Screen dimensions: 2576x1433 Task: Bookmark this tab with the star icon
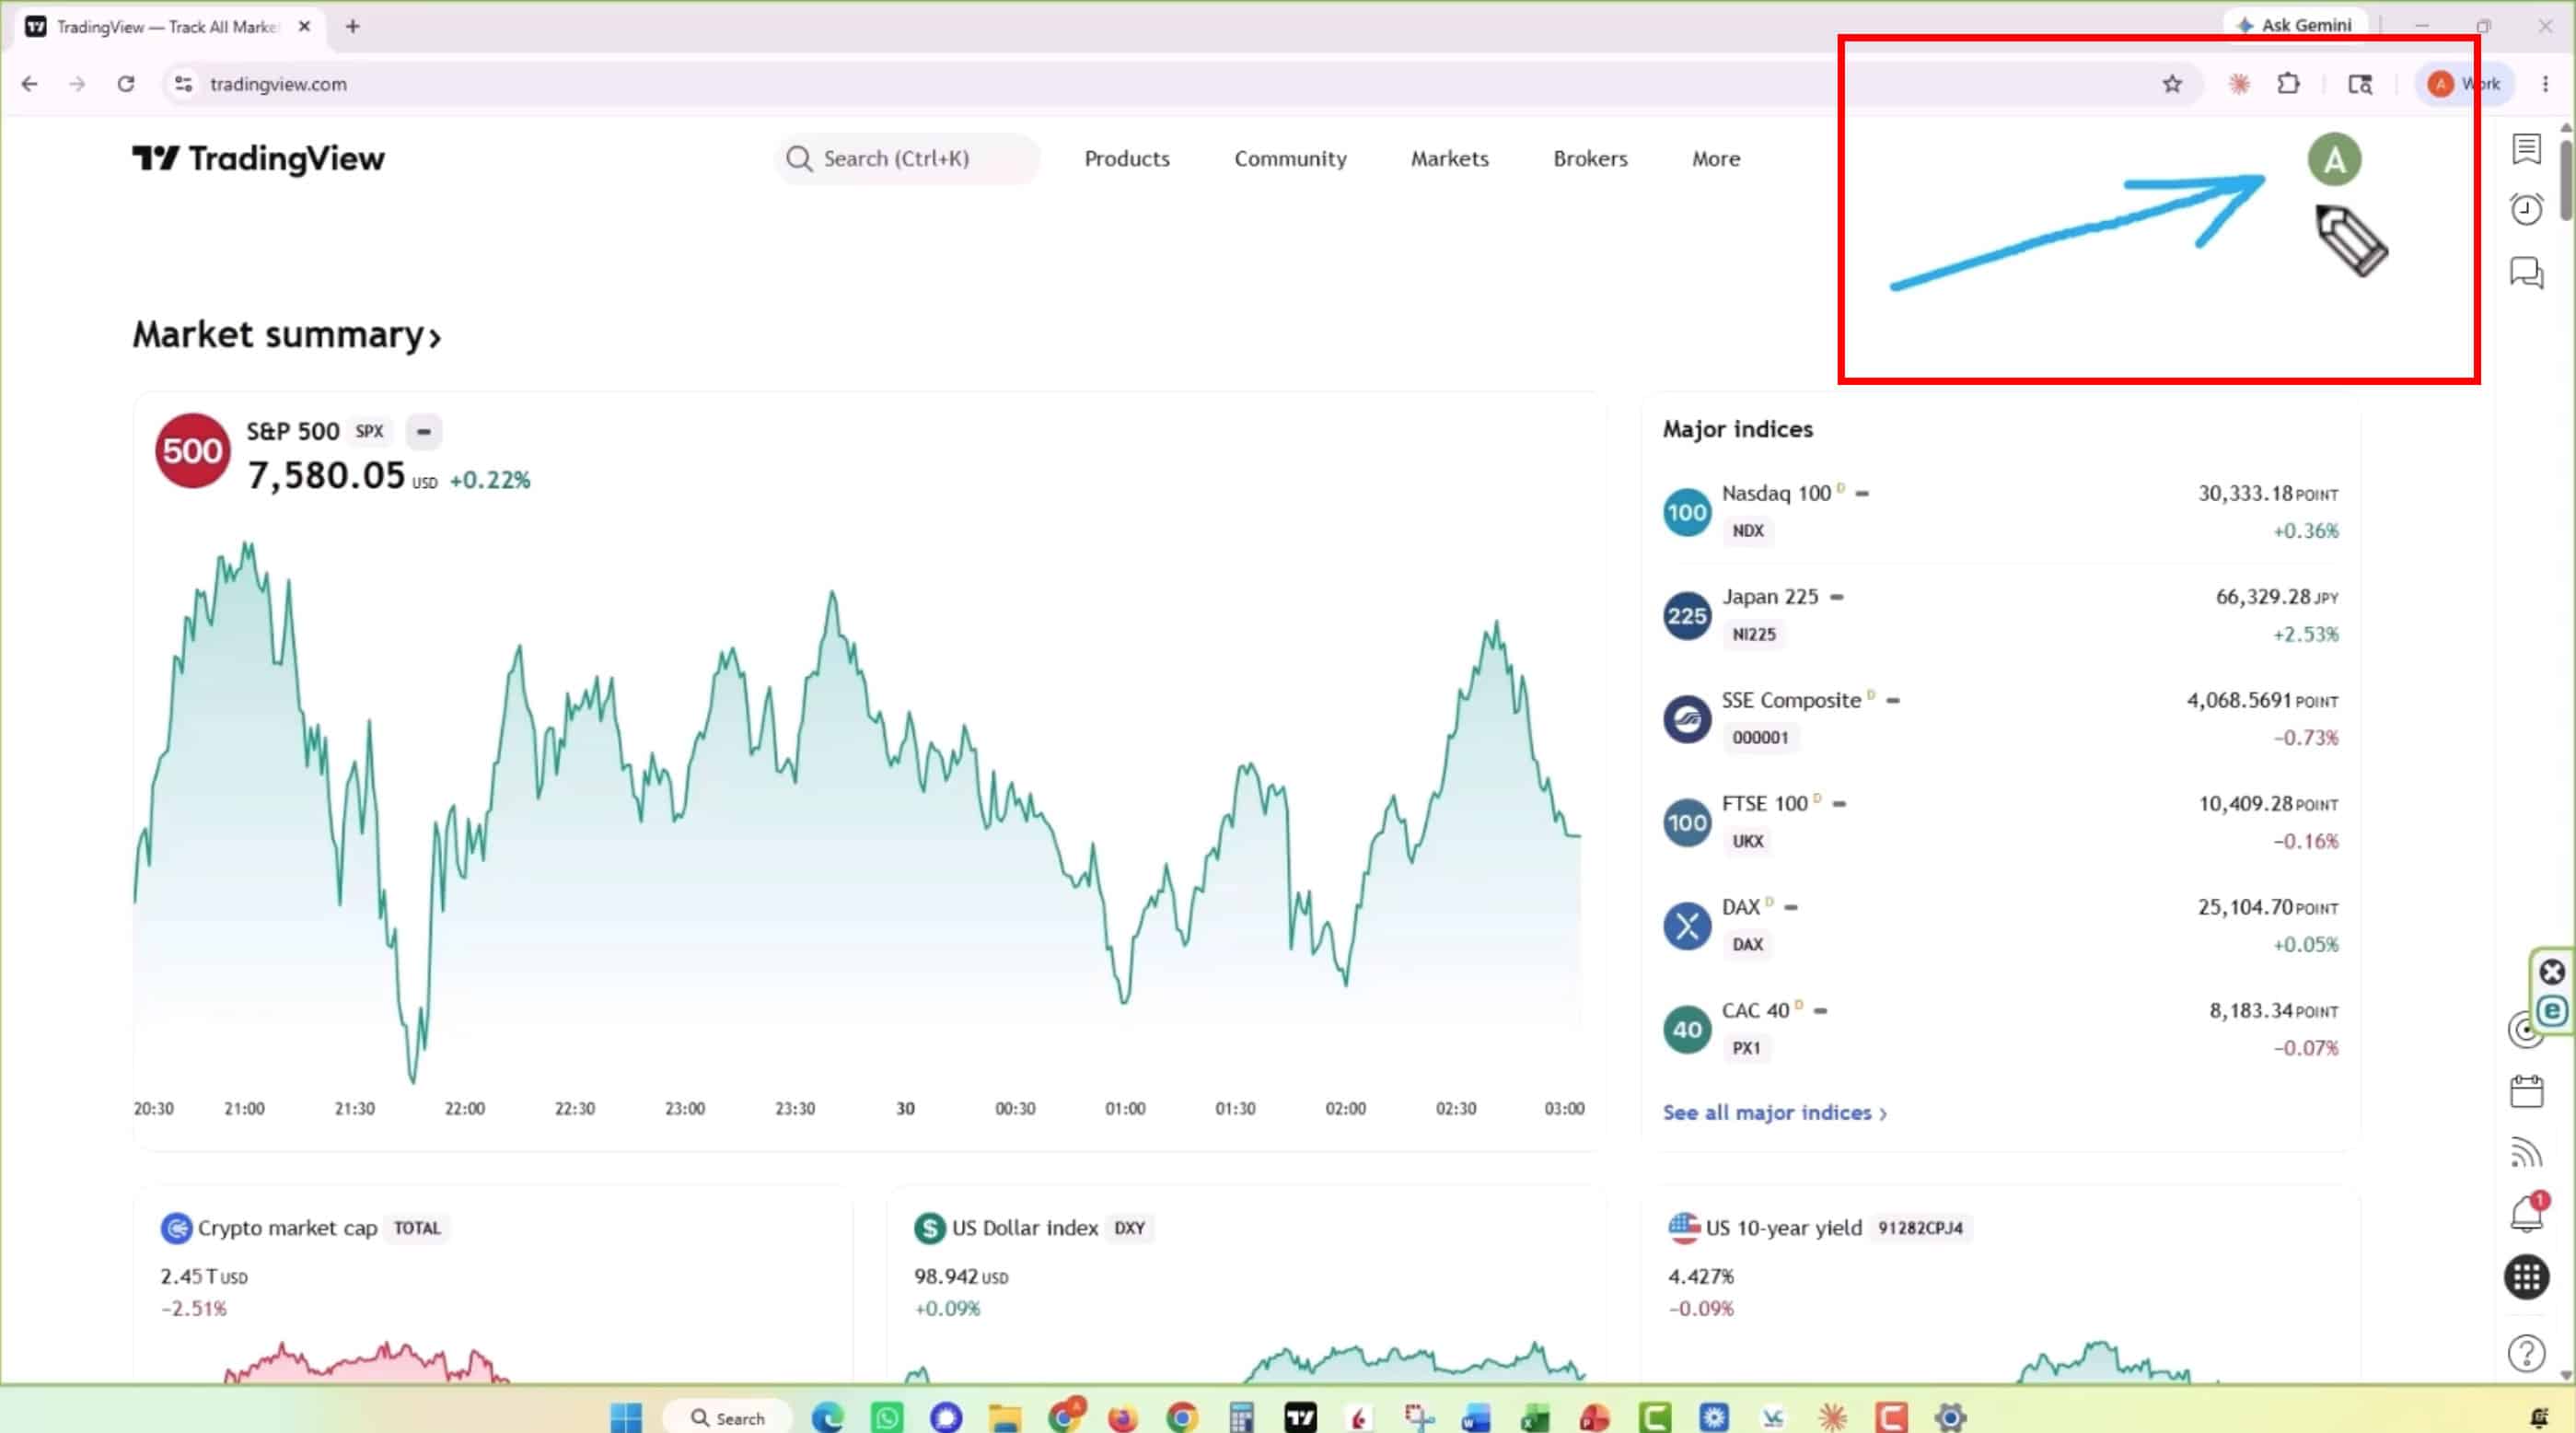coord(2172,84)
